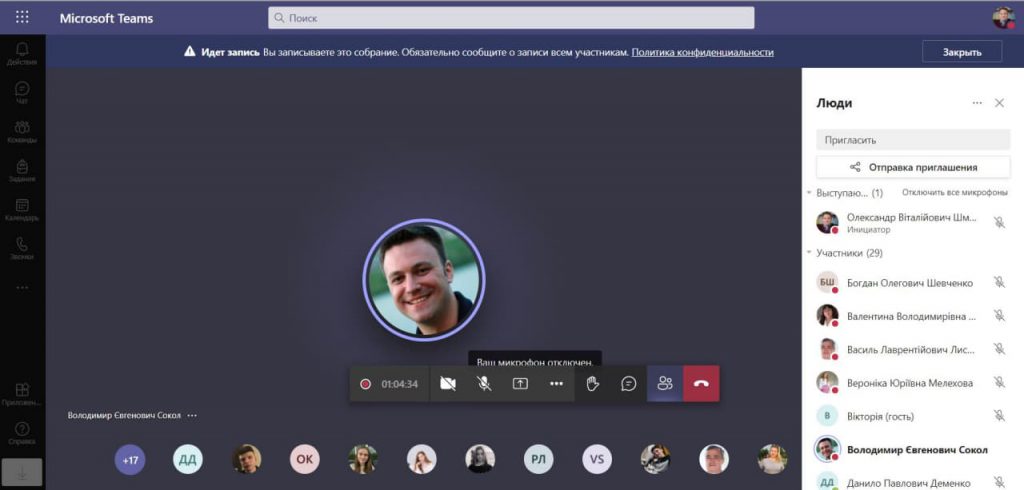This screenshot has height=490, width=1024.
Task: Hang up the call
Action: 701,384
